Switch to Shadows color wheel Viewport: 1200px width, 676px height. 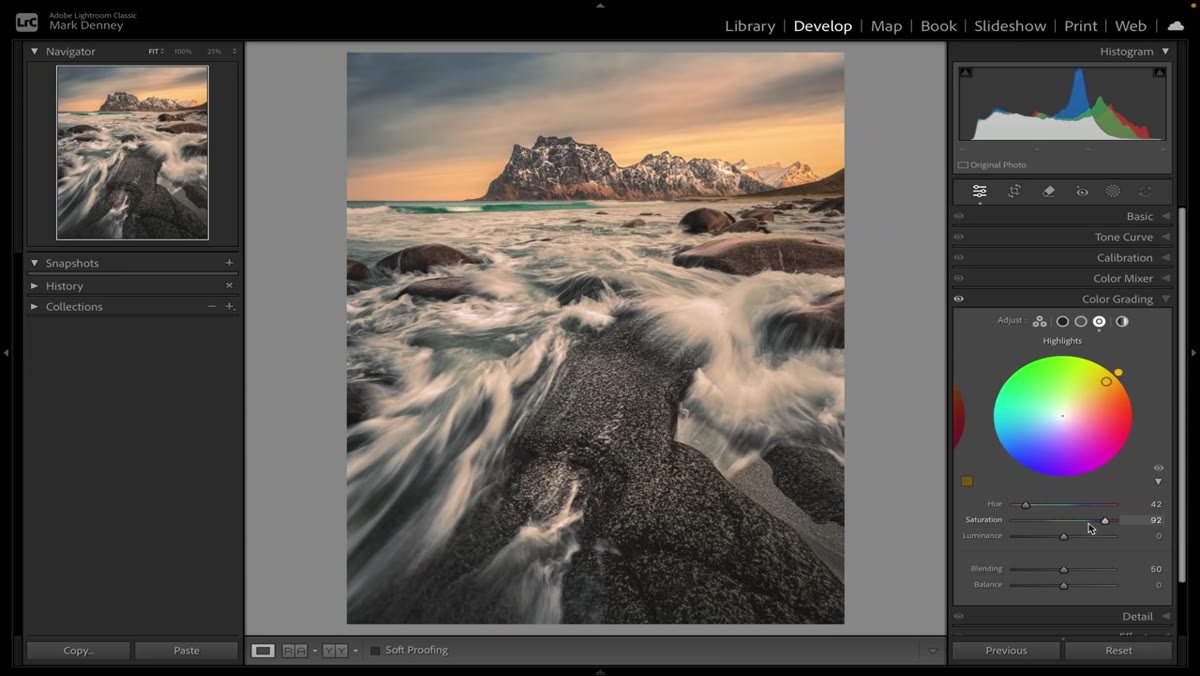tap(1062, 321)
